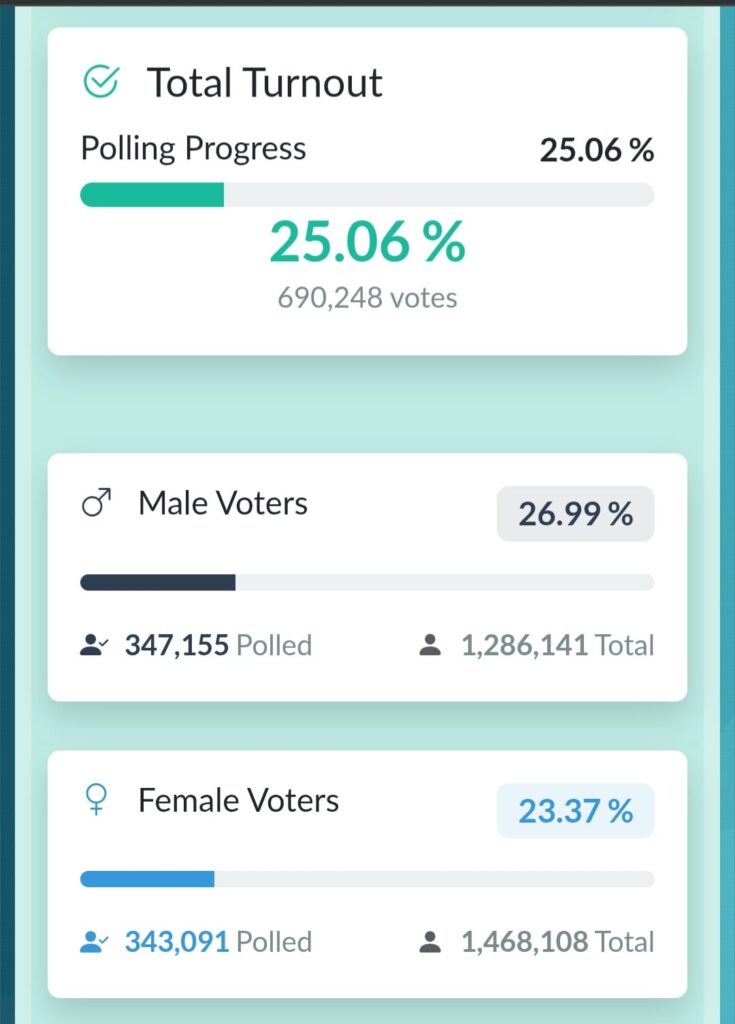
Task: Click the female symbol icon
Action: pyautogui.click(x=96, y=800)
